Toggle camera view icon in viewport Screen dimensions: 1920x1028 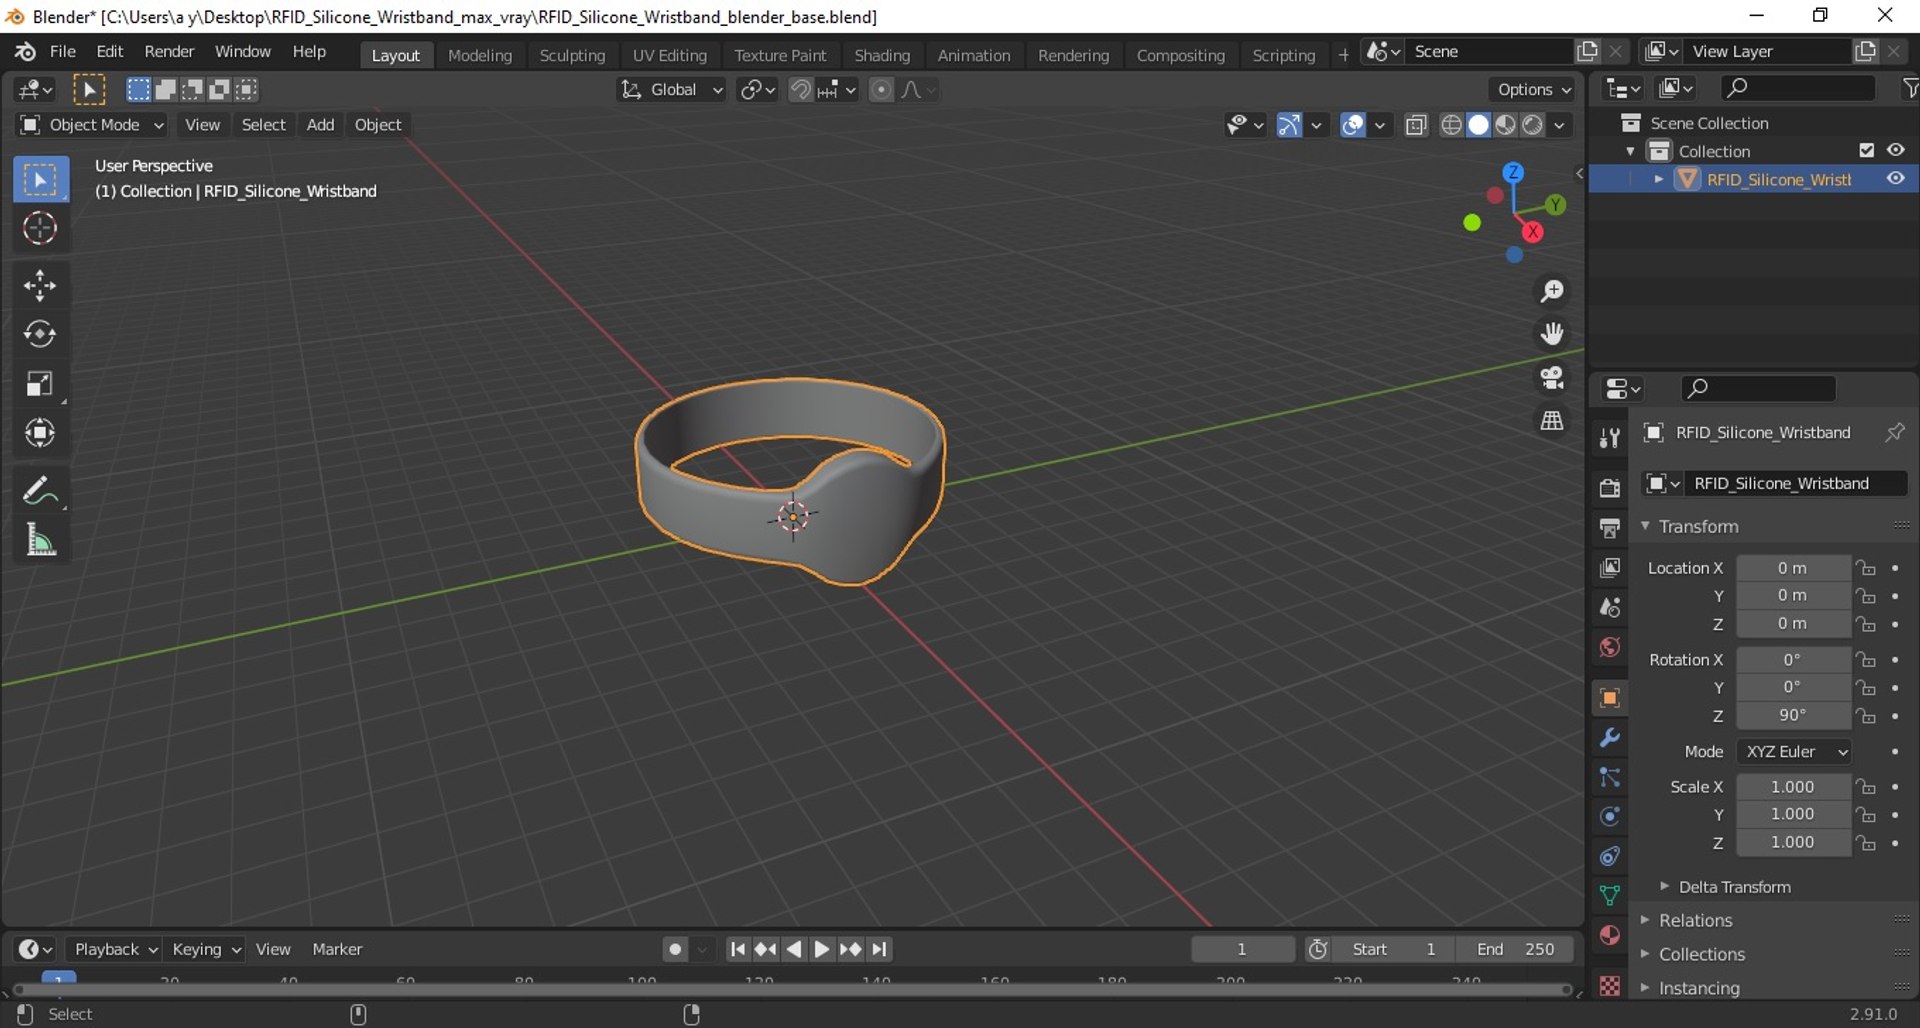point(1552,377)
